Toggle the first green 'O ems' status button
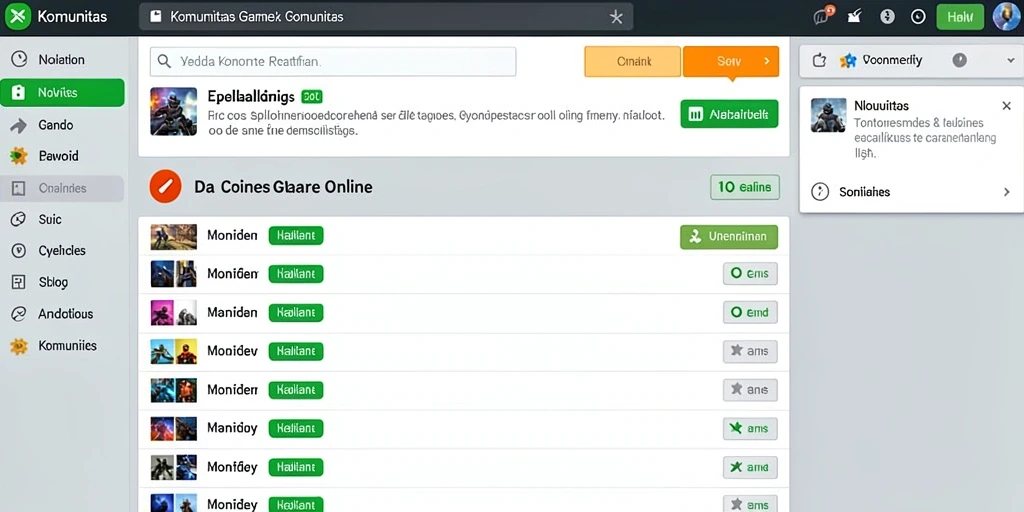The width and height of the screenshot is (1024, 512). (x=750, y=274)
